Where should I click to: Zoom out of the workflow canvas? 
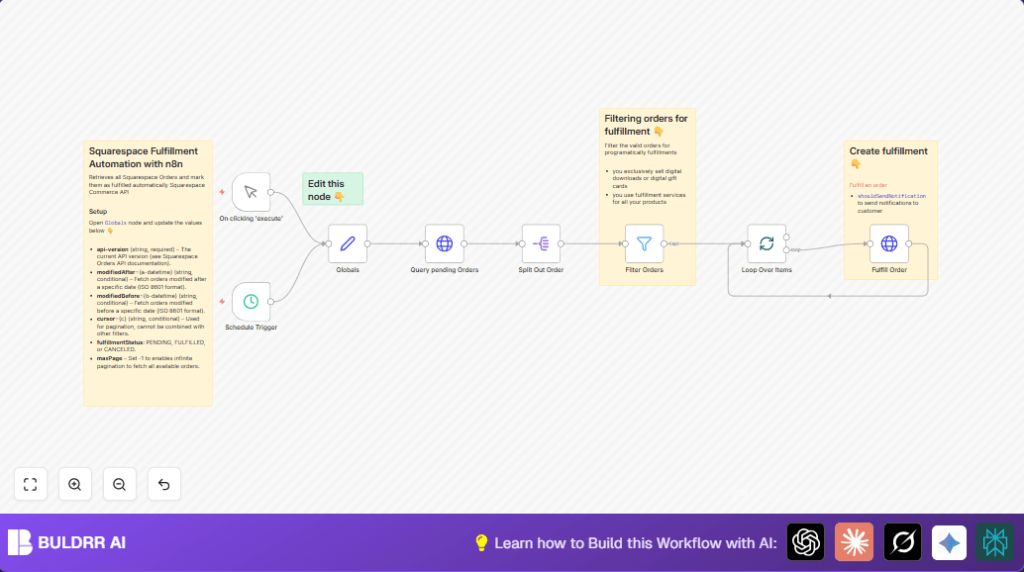pyautogui.click(x=120, y=485)
